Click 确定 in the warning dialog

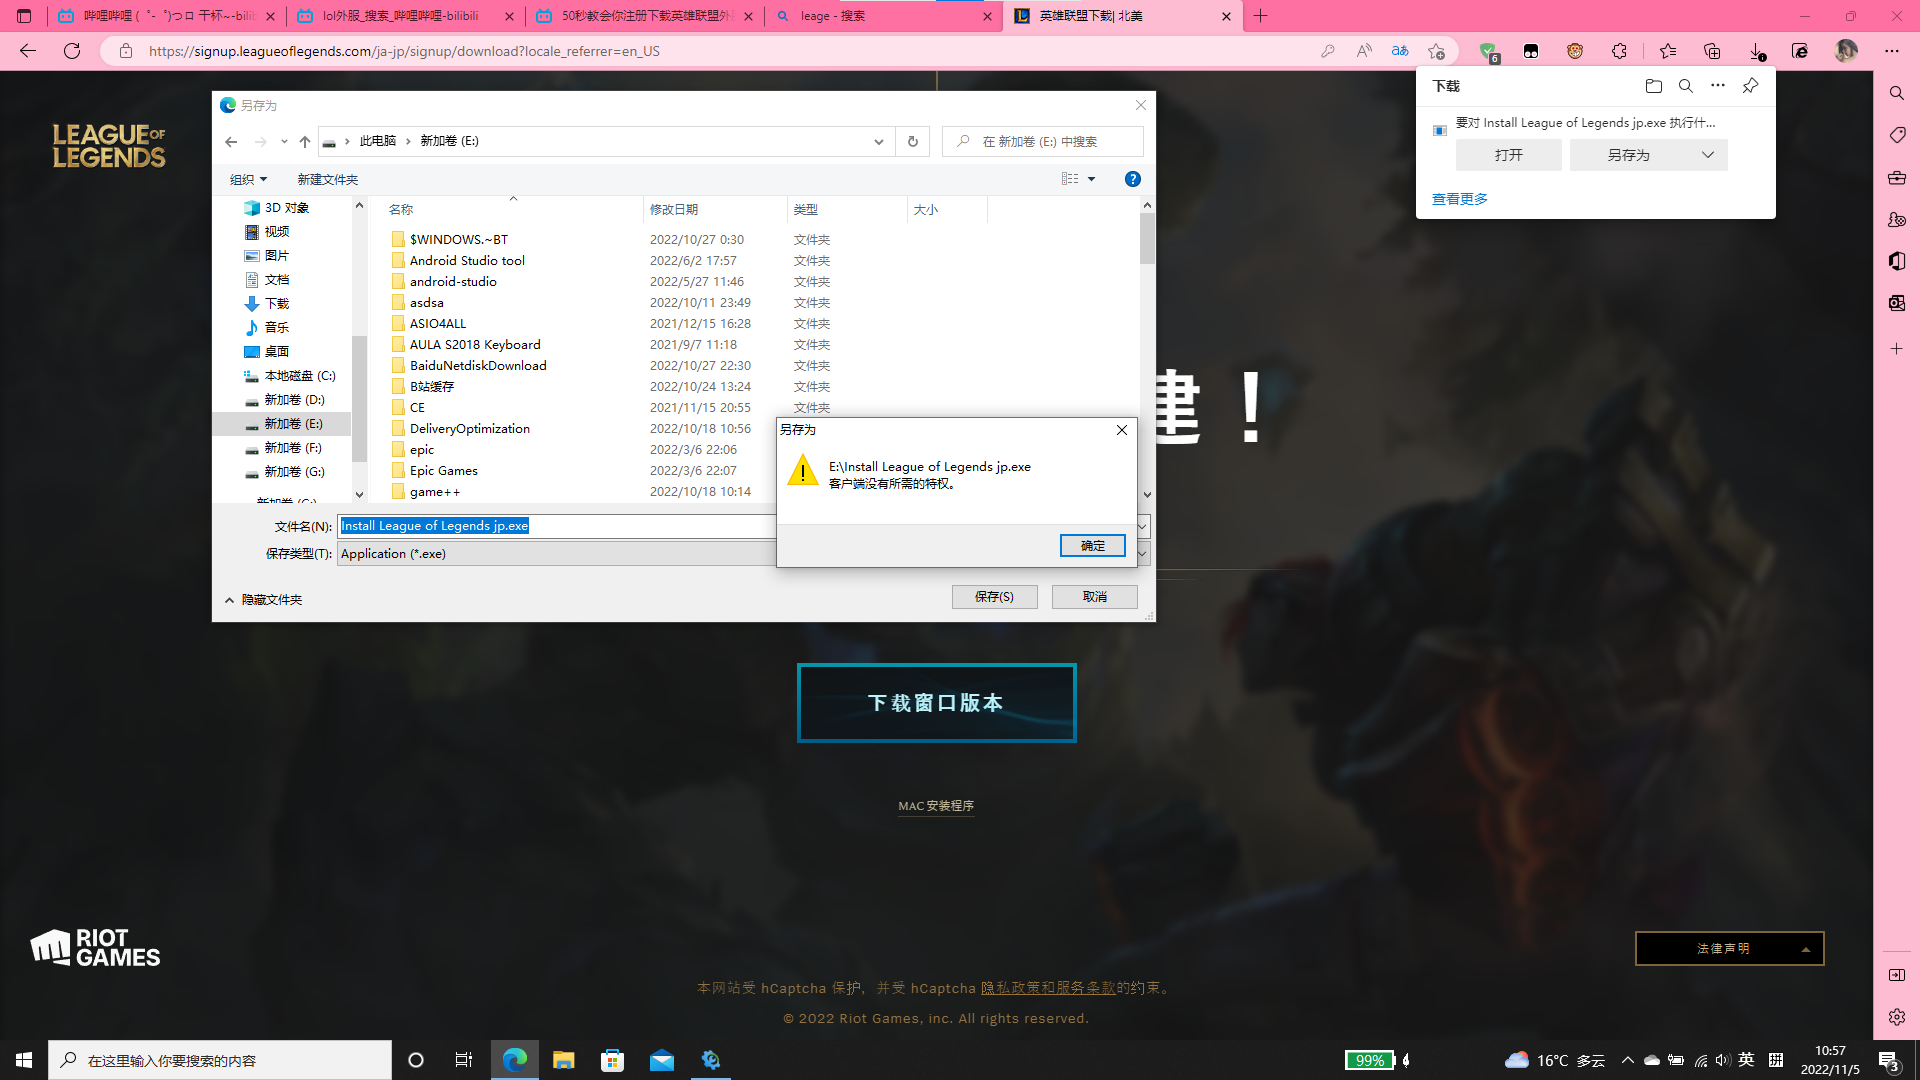(x=1092, y=545)
